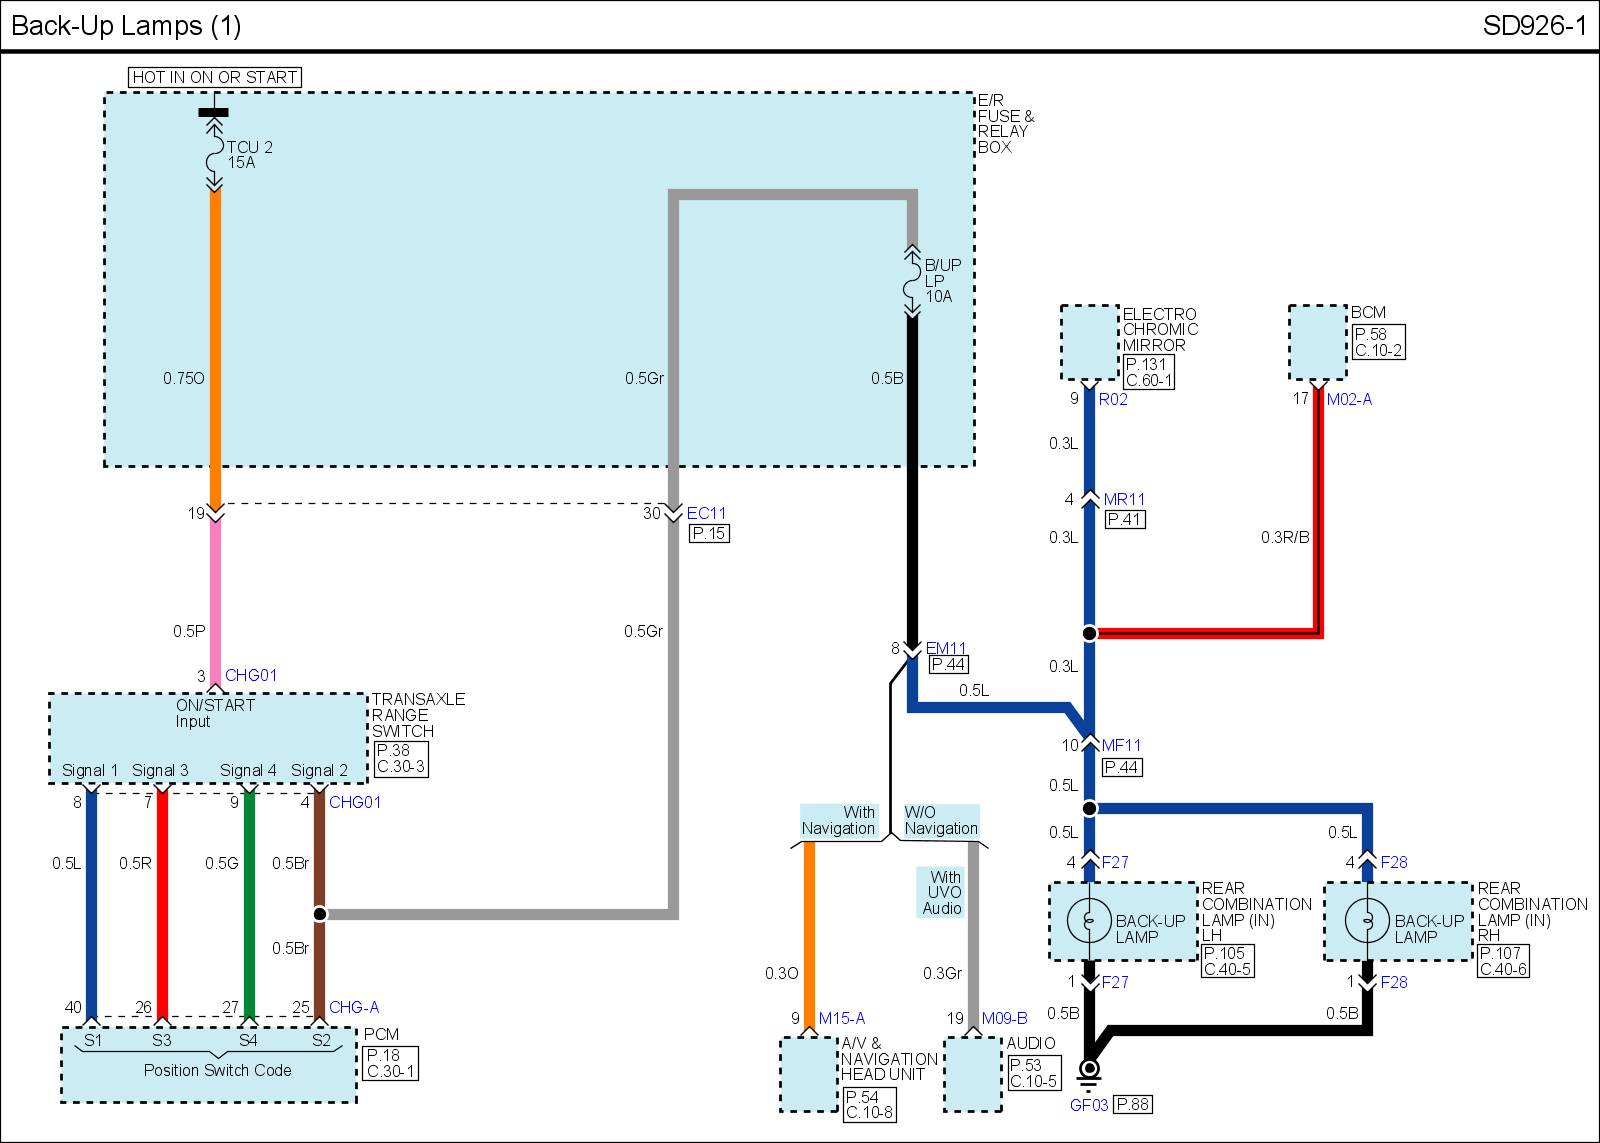Click the 'SD926-1' diagram code

[x=1535, y=26]
